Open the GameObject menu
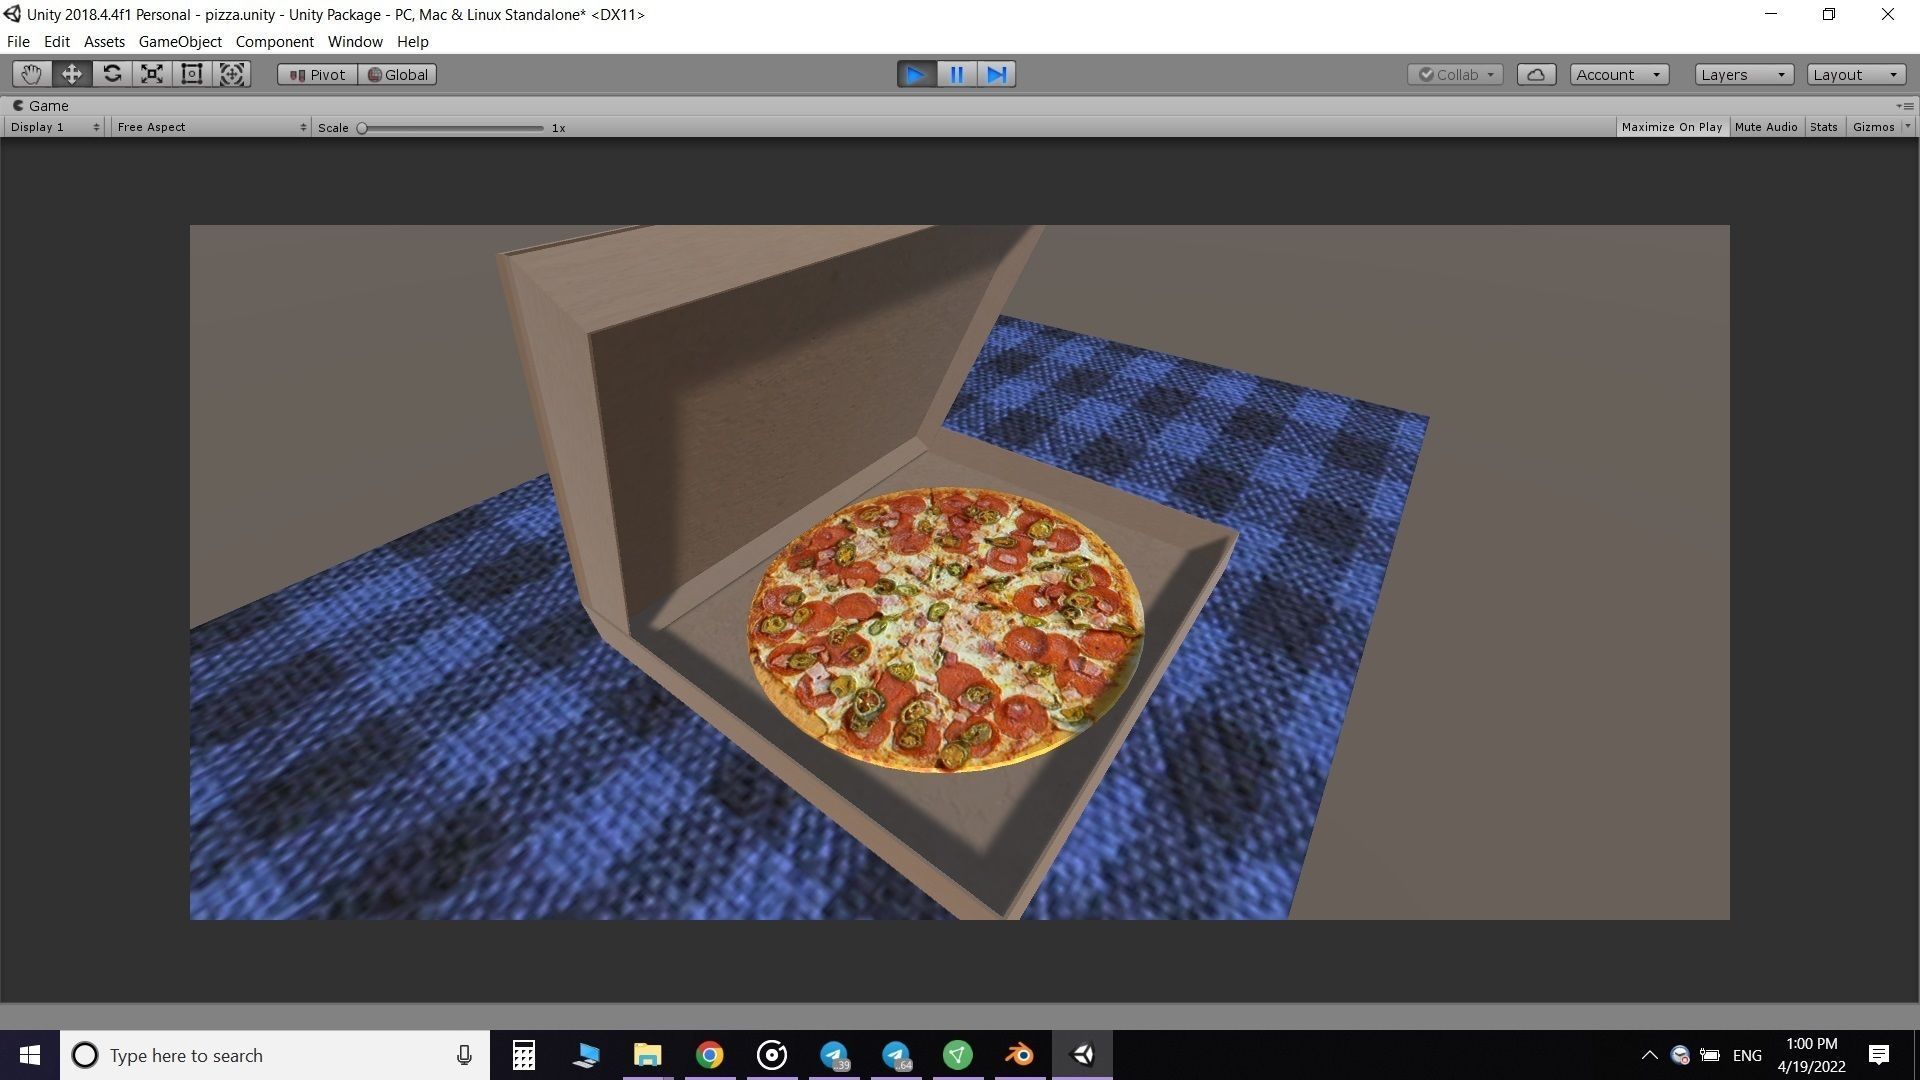The width and height of the screenshot is (1920, 1080). [x=179, y=41]
